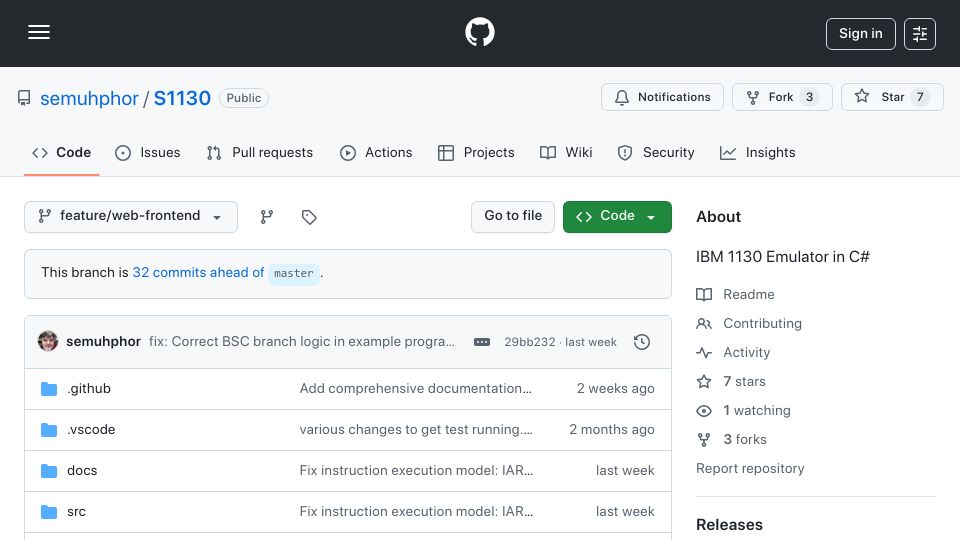Open the 32 commits ahead of link
The image size is (960, 540).
pos(198,272)
